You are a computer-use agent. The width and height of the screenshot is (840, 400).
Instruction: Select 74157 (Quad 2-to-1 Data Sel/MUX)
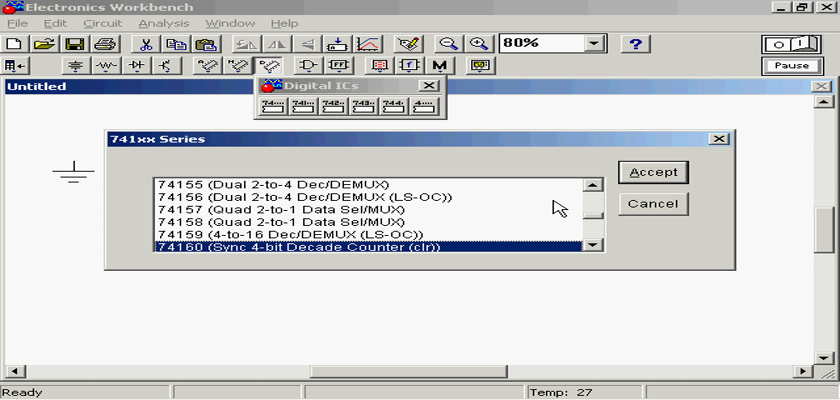click(x=368, y=209)
